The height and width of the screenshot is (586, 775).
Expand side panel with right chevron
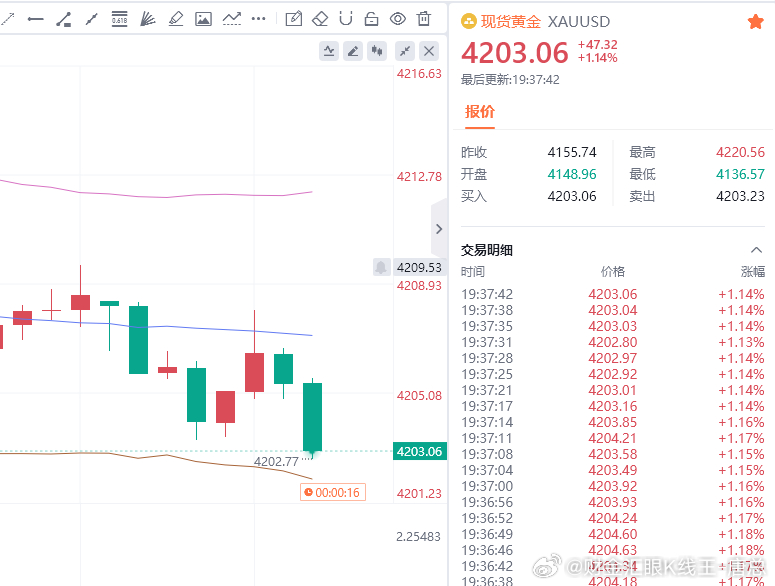(439, 229)
